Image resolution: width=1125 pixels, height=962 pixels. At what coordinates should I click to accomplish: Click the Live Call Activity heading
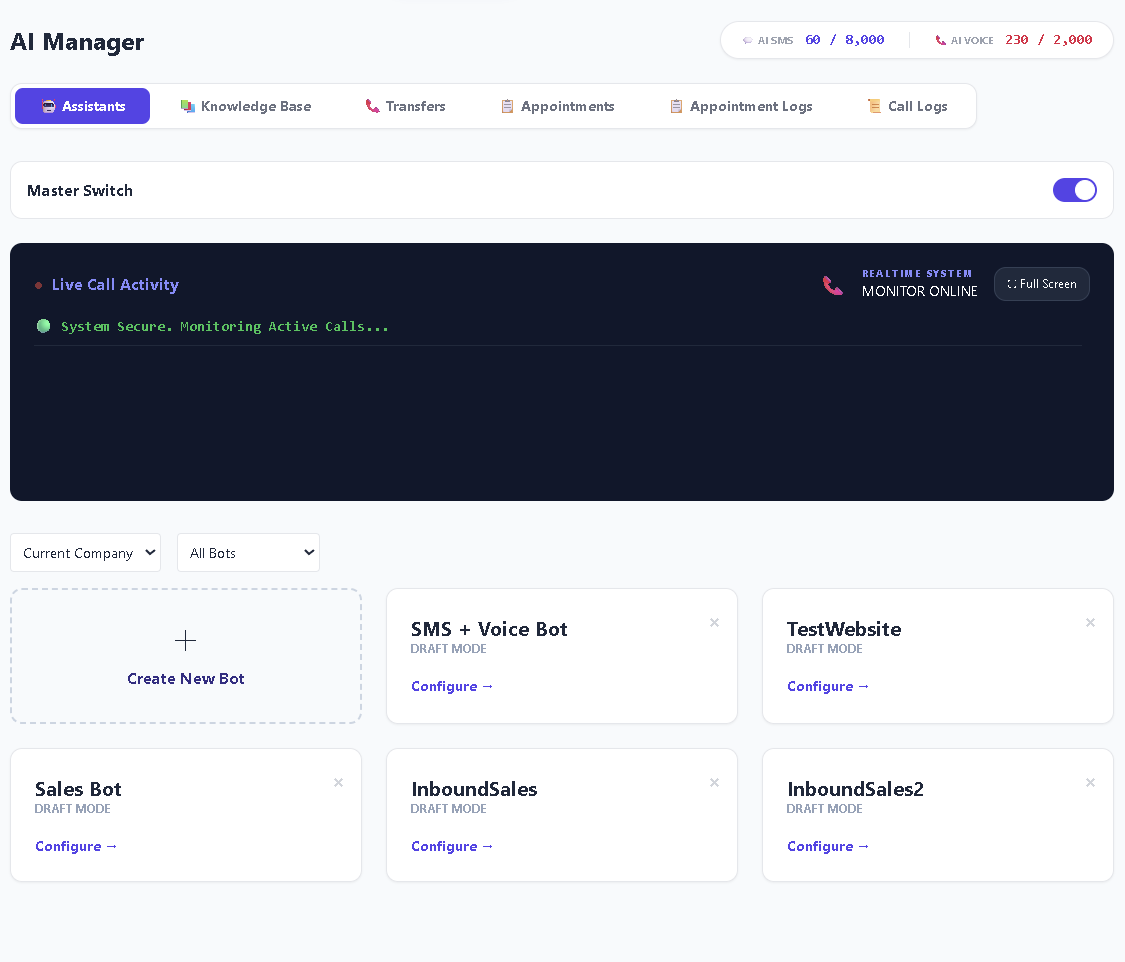coord(116,285)
